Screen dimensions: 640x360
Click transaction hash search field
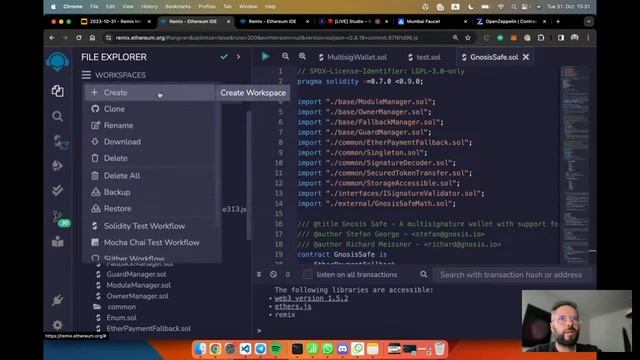[512, 275]
